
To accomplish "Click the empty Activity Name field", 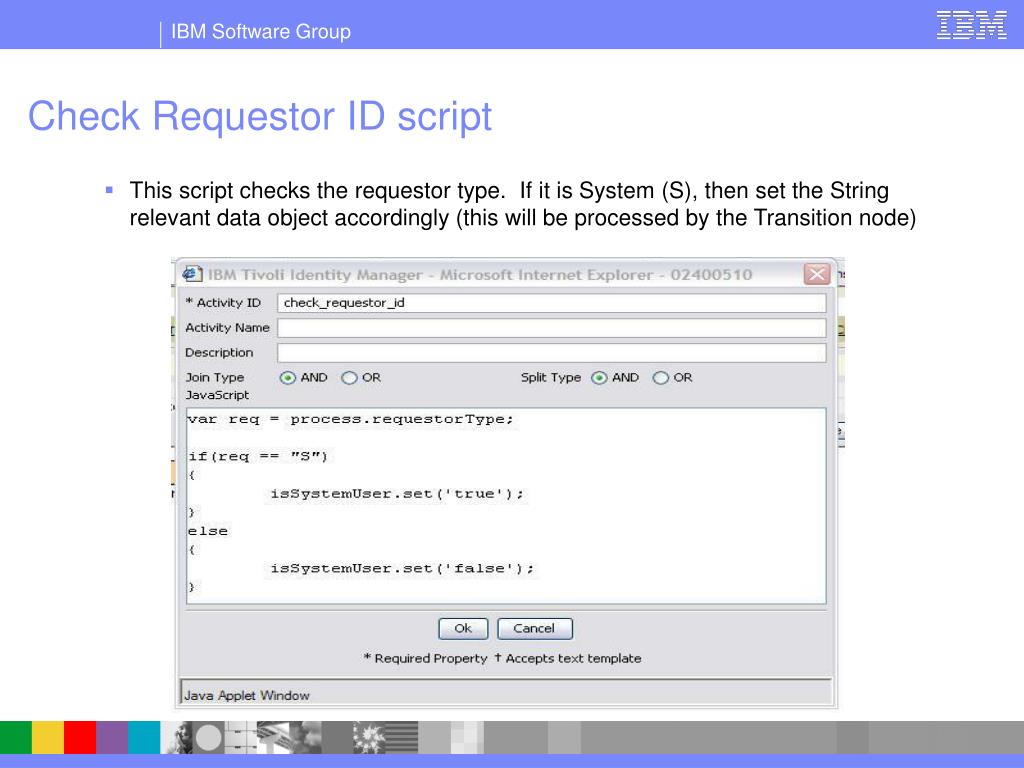I will pos(552,328).
